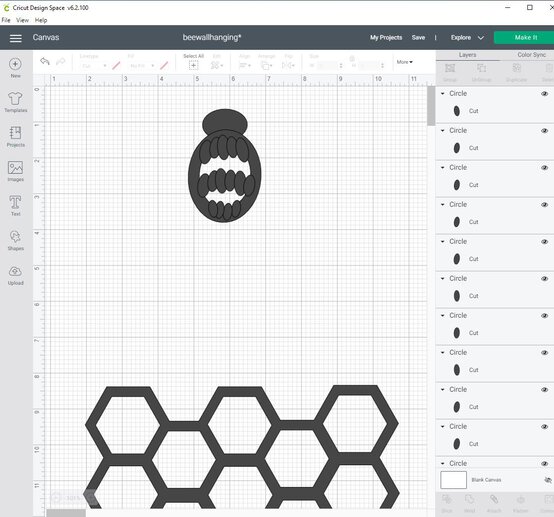Collapse the second Circle layer arrow

[443, 130]
